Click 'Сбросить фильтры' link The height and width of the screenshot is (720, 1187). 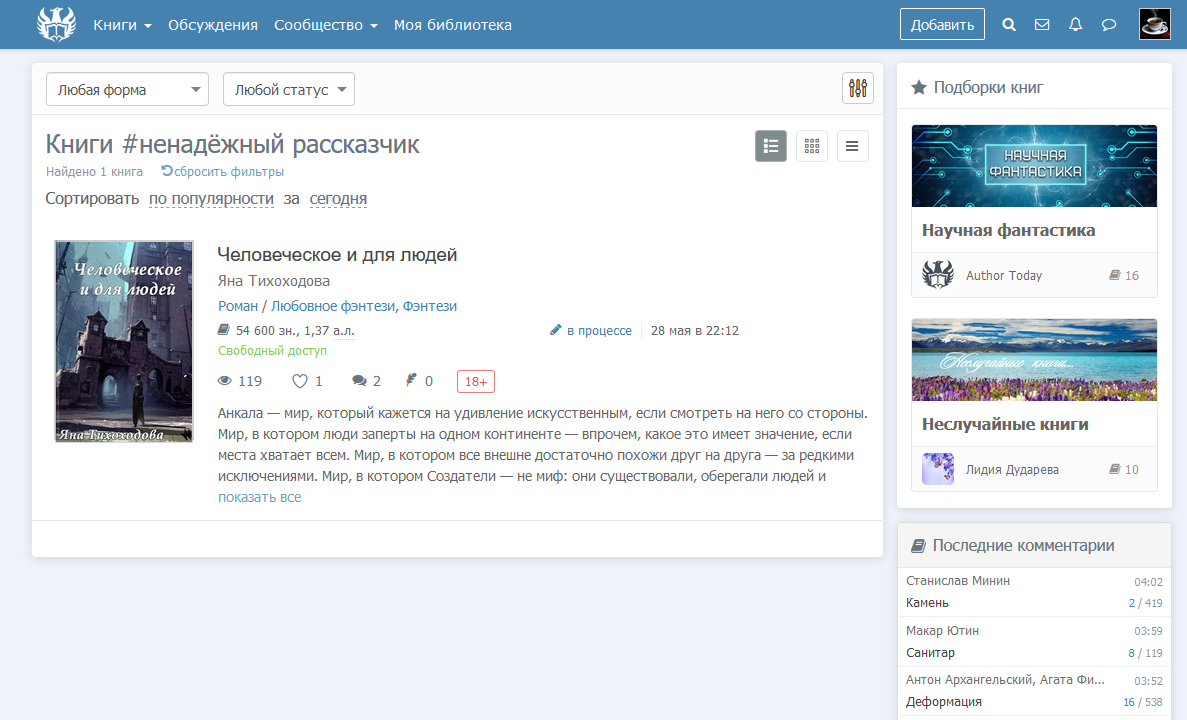(222, 172)
